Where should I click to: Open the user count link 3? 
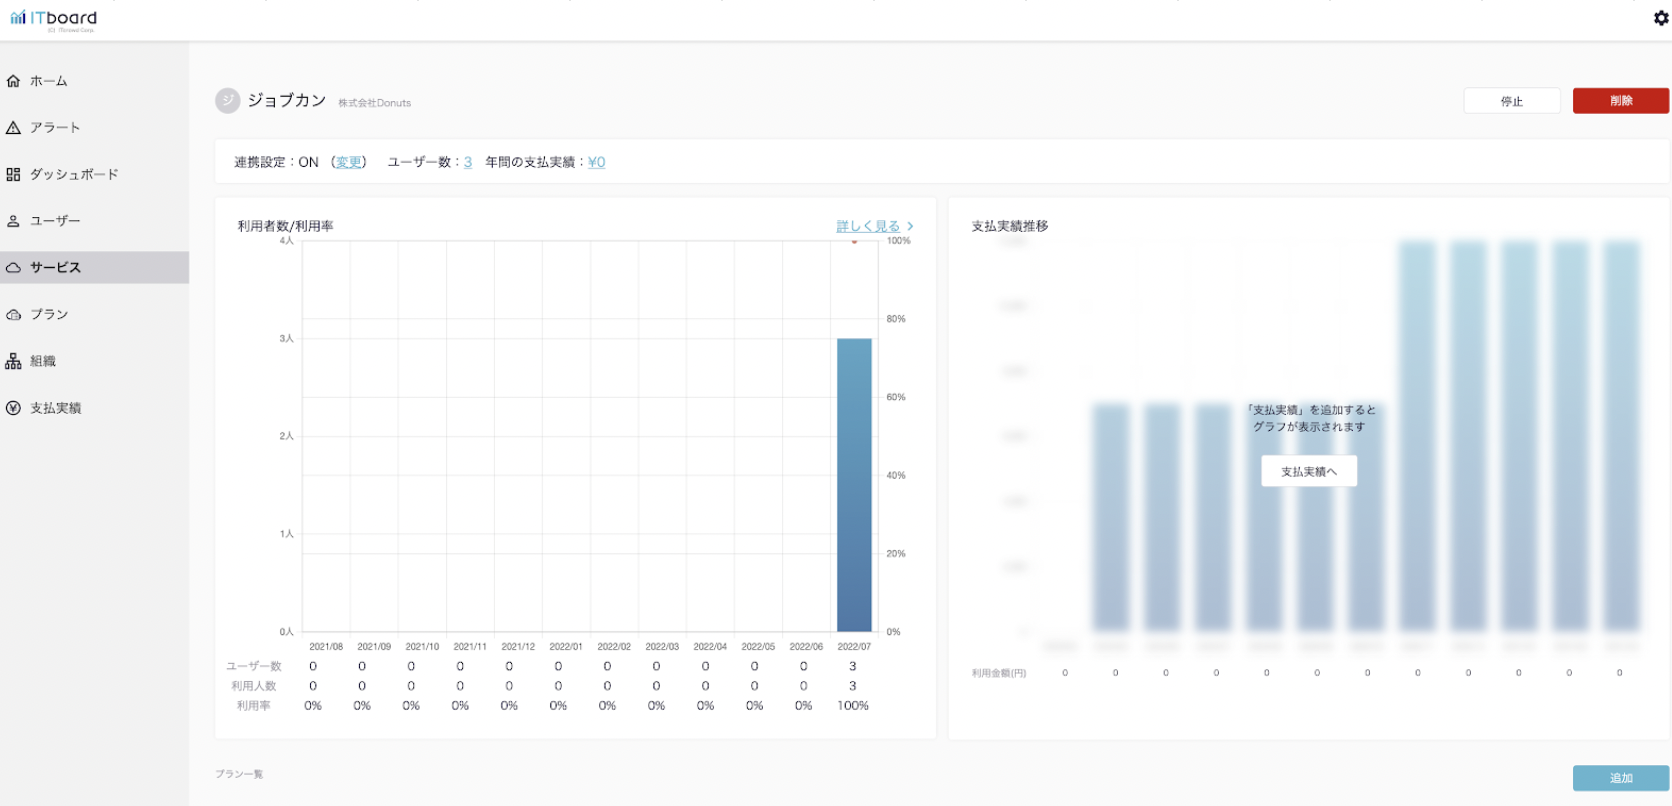[x=468, y=162]
